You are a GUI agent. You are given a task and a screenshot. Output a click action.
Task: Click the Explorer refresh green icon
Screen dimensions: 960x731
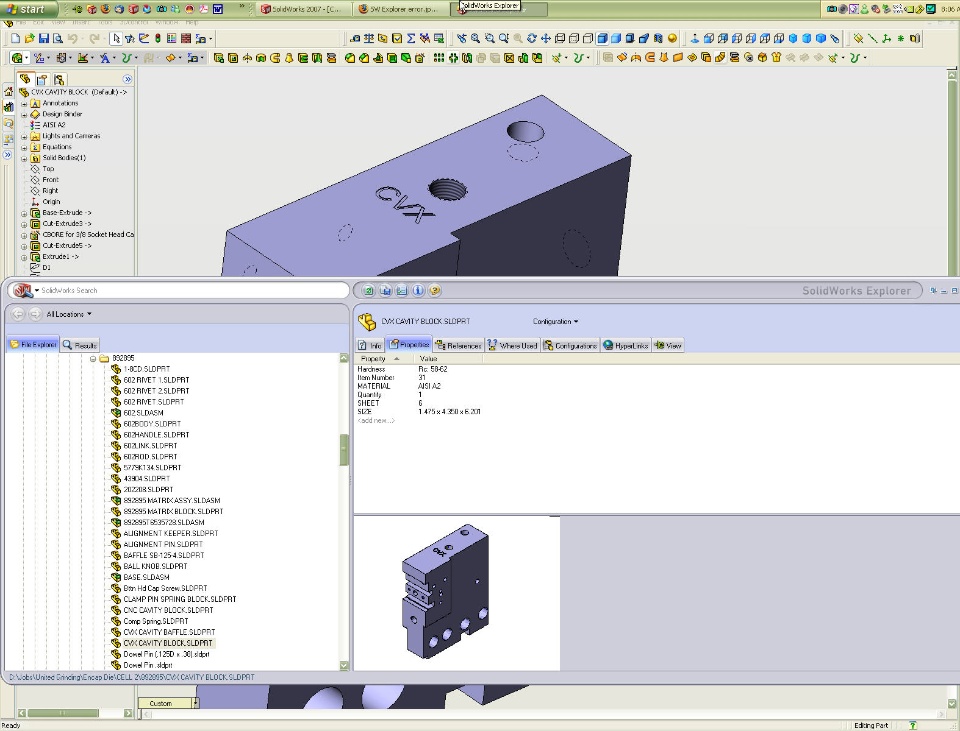[368, 291]
